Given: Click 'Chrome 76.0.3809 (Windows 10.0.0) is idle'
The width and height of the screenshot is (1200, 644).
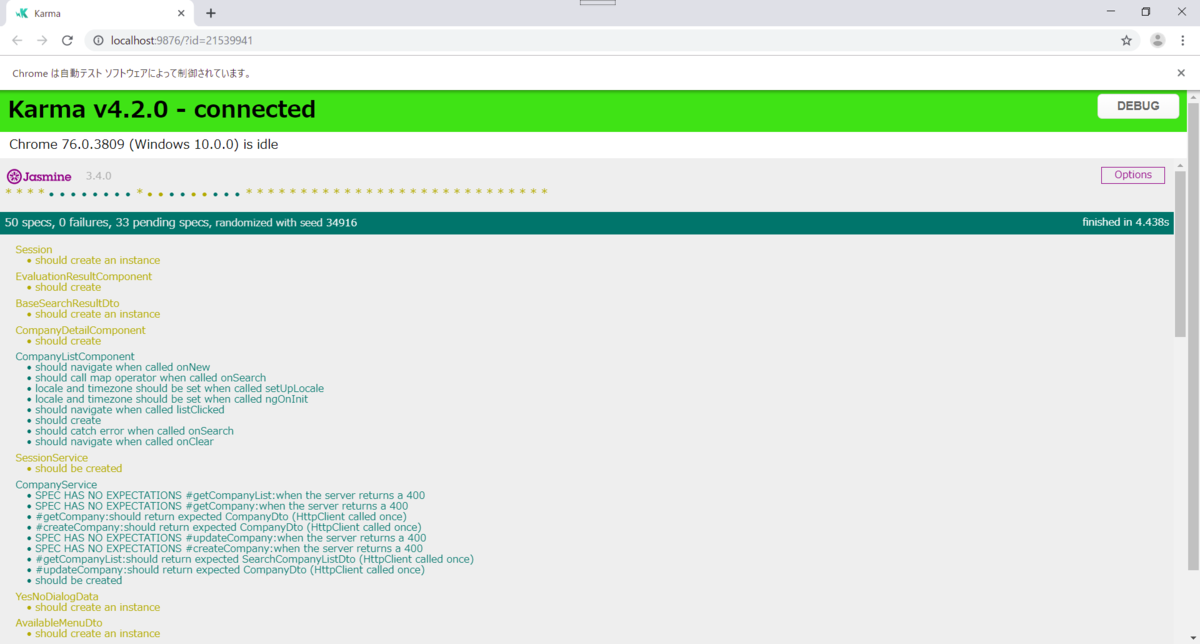Looking at the screenshot, I should click(143, 144).
